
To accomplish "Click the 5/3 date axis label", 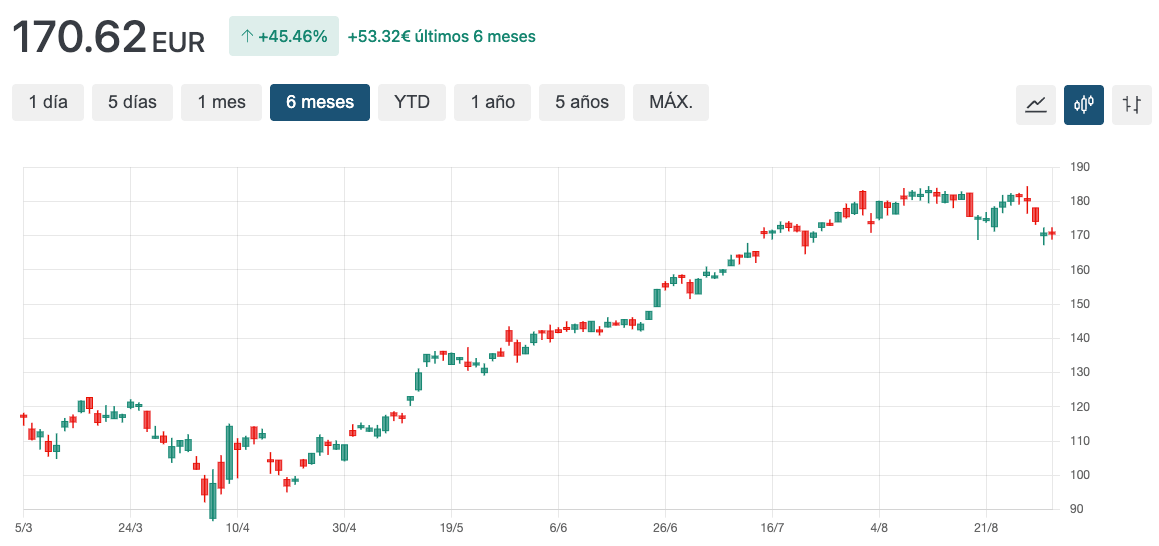I will 24,528.
